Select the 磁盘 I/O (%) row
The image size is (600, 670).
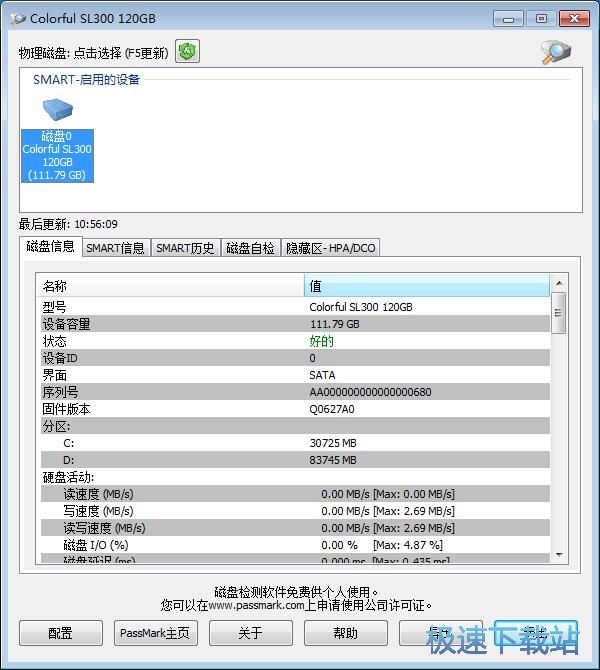(x=295, y=545)
